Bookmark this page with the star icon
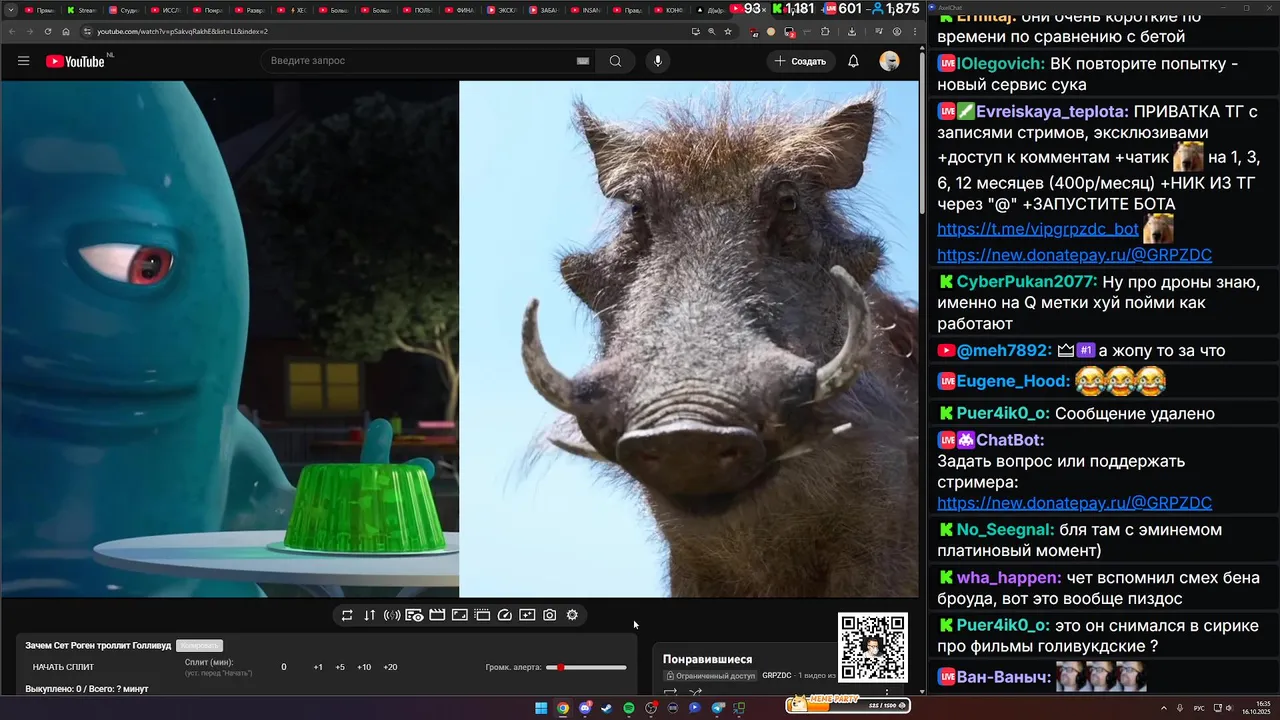This screenshot has width=1280, height=720. [x=728, y=31]
